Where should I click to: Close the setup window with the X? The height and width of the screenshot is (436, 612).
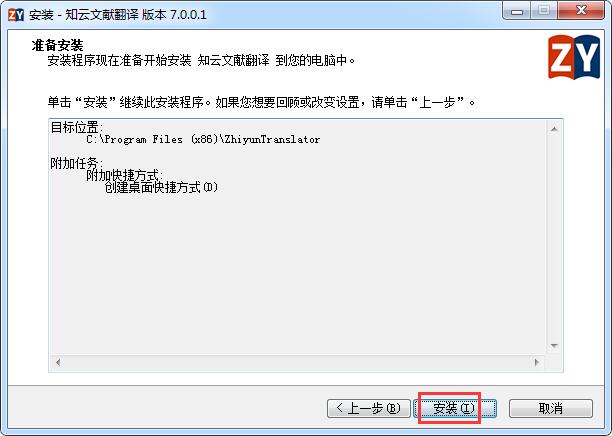click(581, 11)
